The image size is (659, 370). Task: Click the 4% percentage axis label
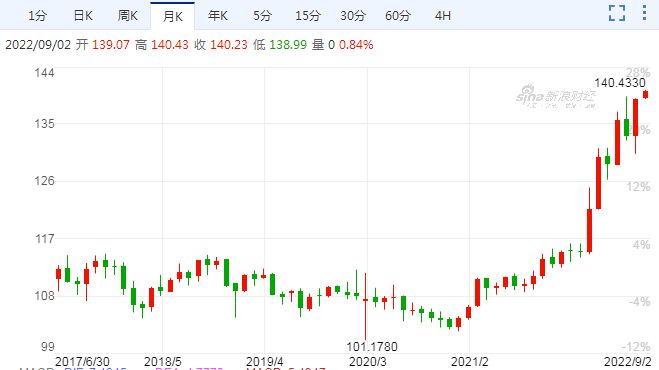pos(642,245)
